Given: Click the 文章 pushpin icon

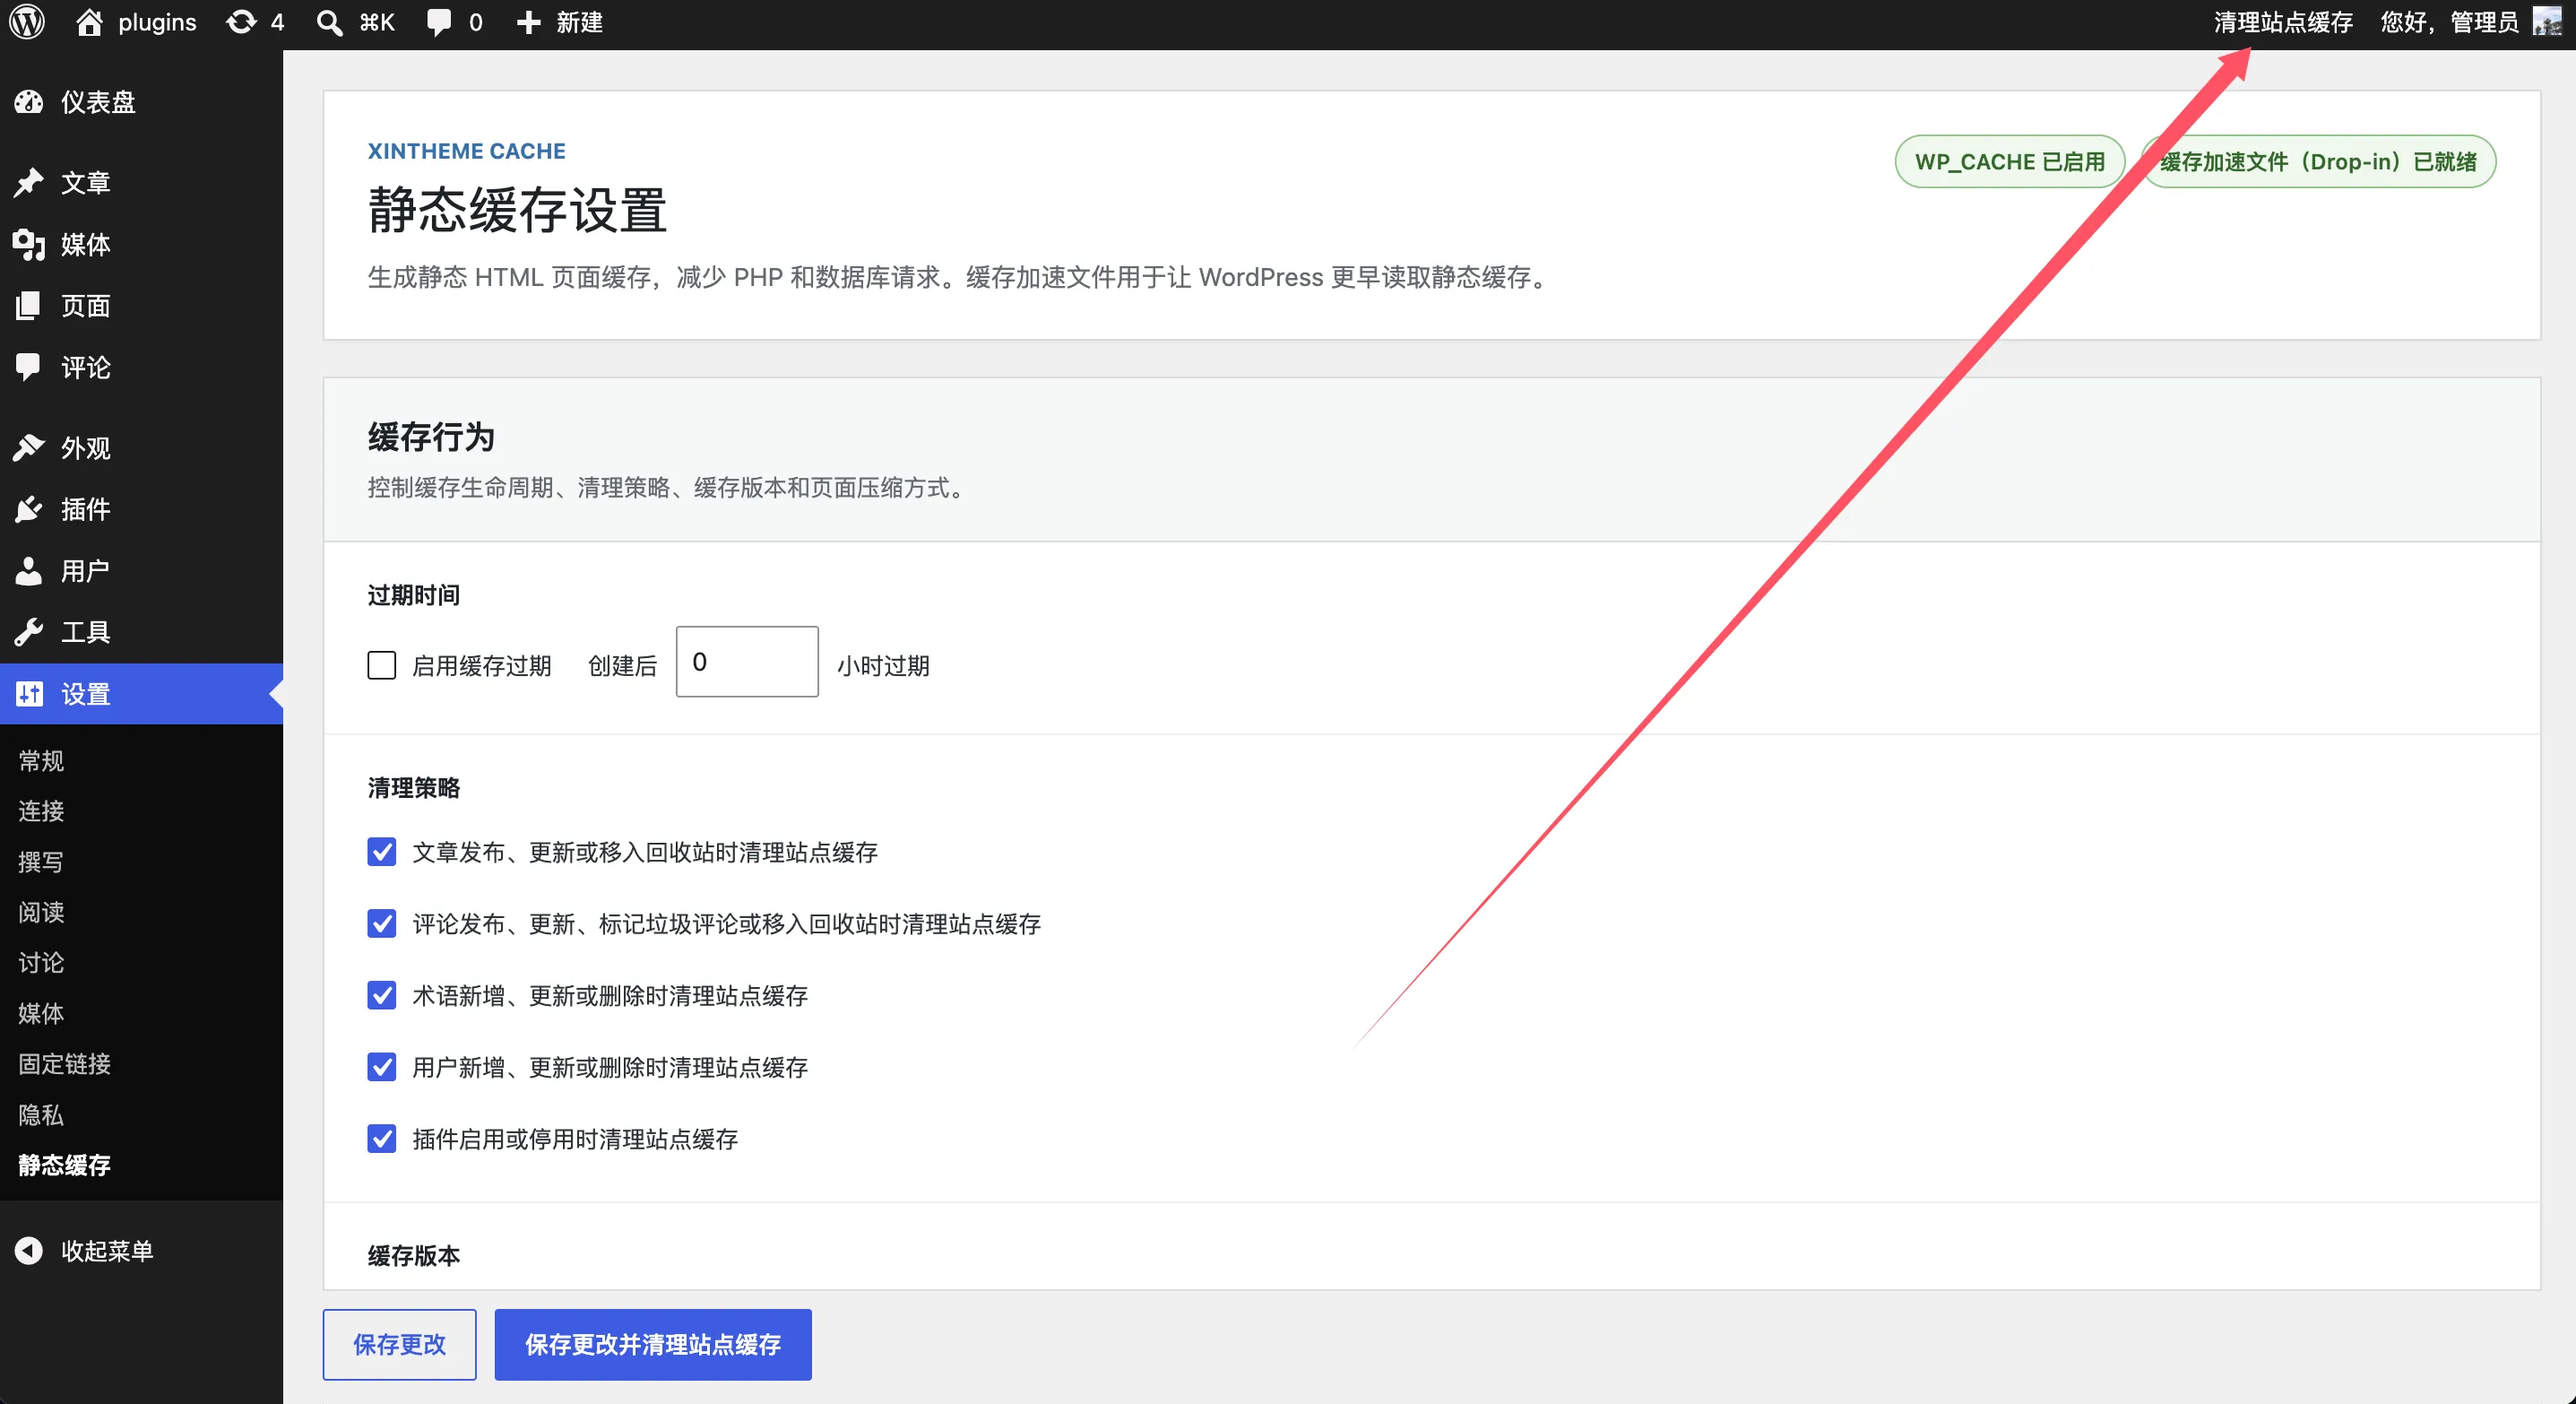Looking at the screenshot, I should [x=29, y=182].
